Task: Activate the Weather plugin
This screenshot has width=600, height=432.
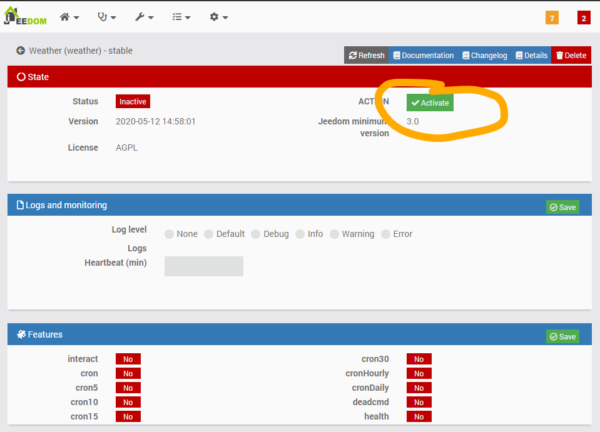Action: point(430,103)
